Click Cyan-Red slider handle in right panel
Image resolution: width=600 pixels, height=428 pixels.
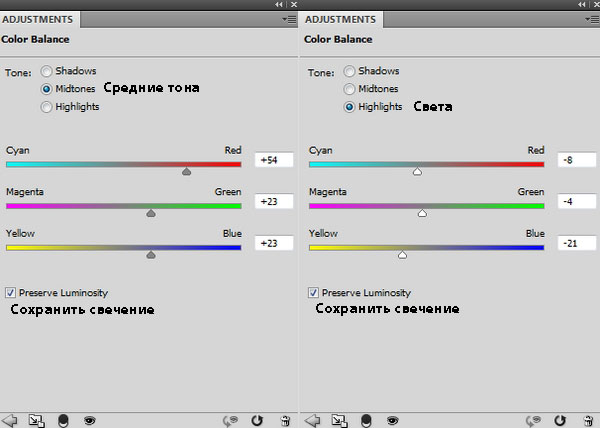pyautogui.click(x=417, y=171)
